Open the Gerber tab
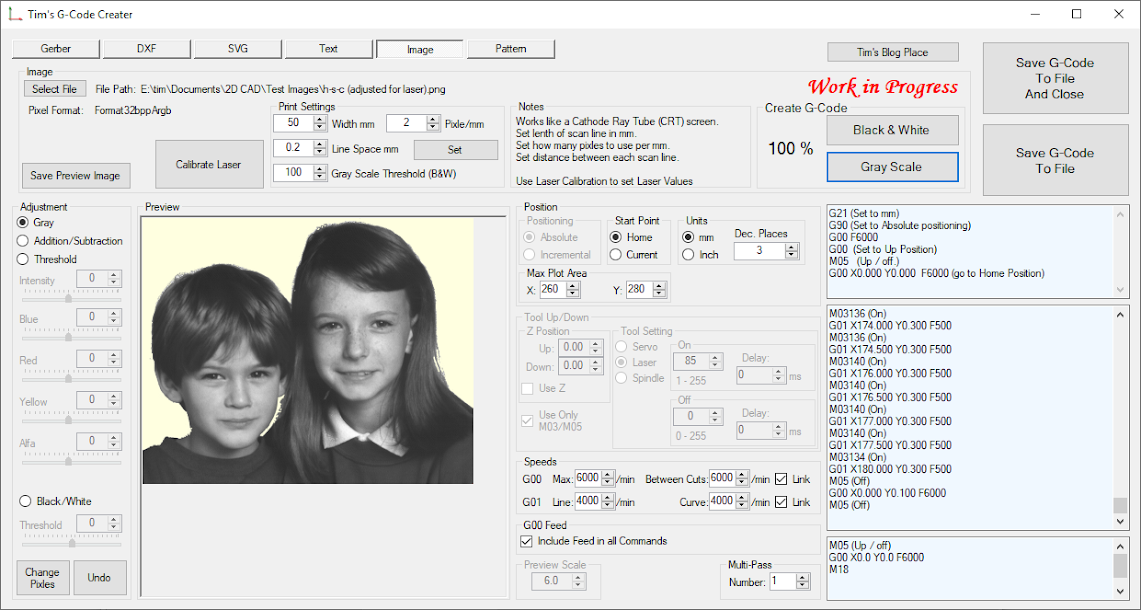This screenshot has height=610, width=1141. [x=56, y=49]
